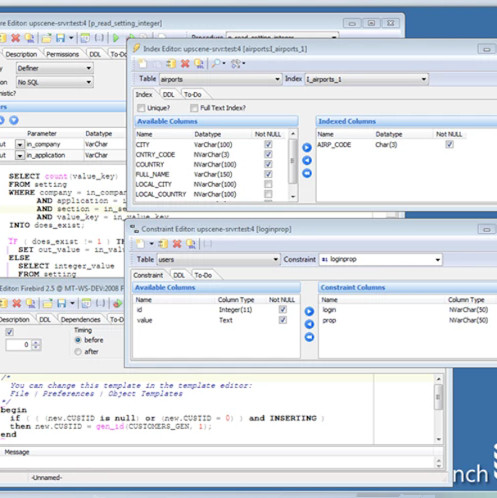497x498 pixels.
Task: Click the yellow copy icon in Constraint Editor toolbar
Action: (163, 244)
